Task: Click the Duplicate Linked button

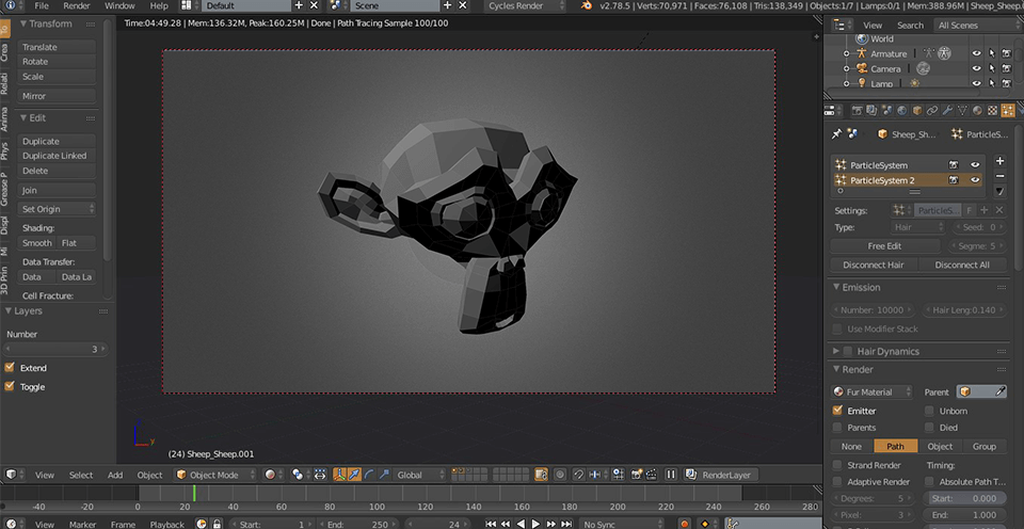Action: click(57, 156)
